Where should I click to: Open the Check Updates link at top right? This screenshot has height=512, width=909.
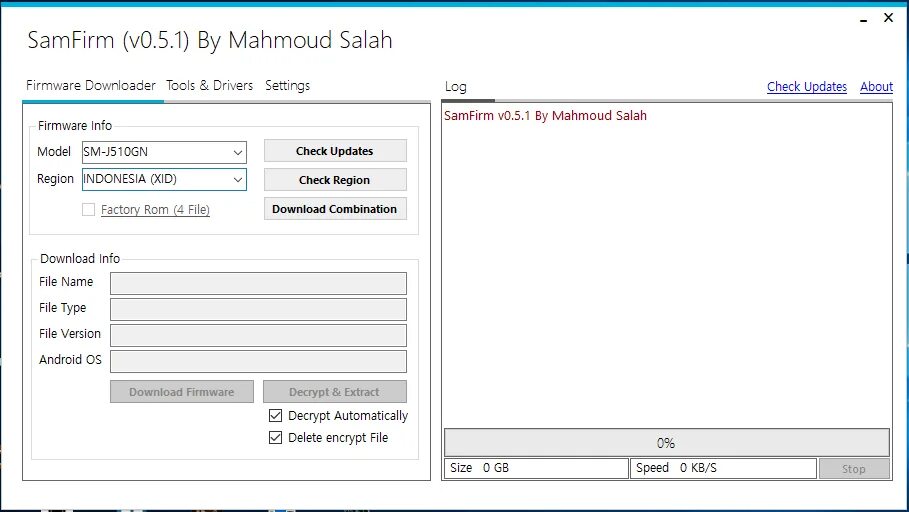tap(807, 87)
